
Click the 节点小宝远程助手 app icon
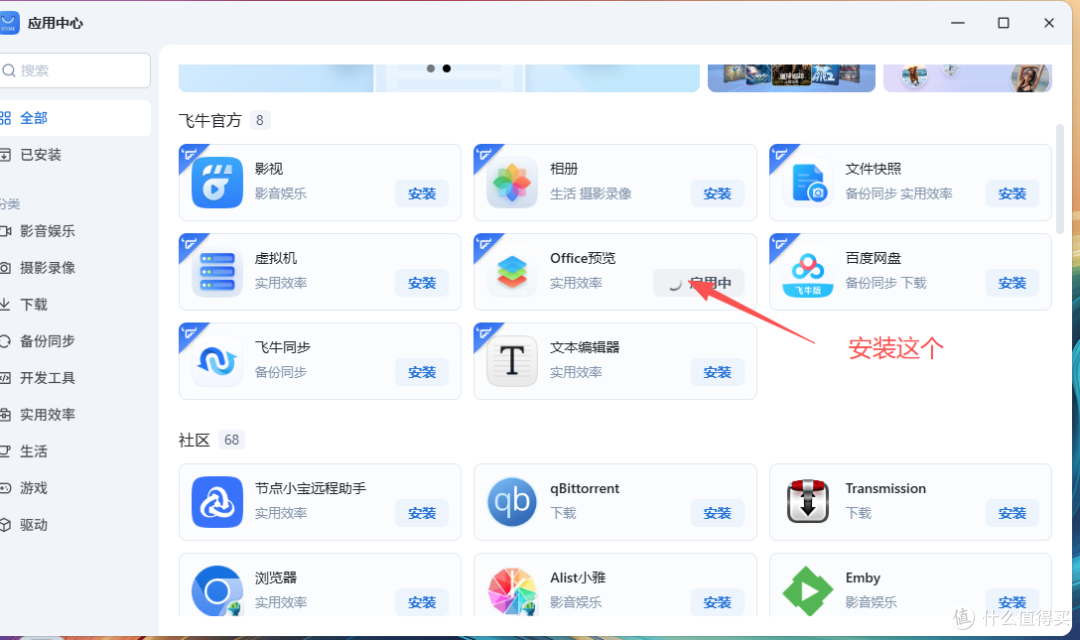(217, 502)
